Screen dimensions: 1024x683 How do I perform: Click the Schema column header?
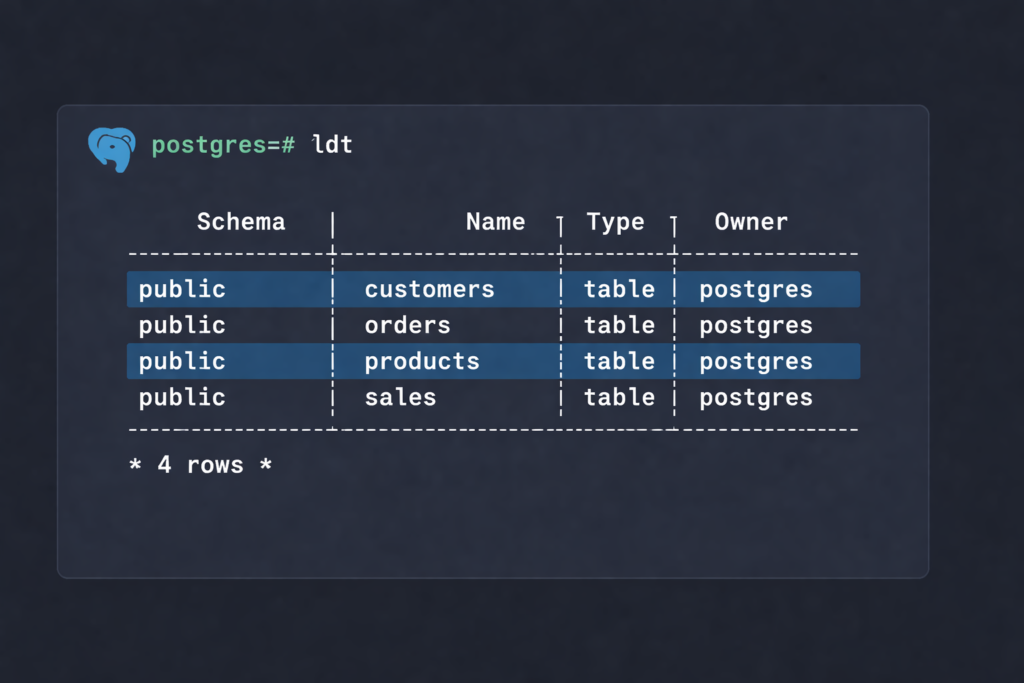[x=240, y=222]
